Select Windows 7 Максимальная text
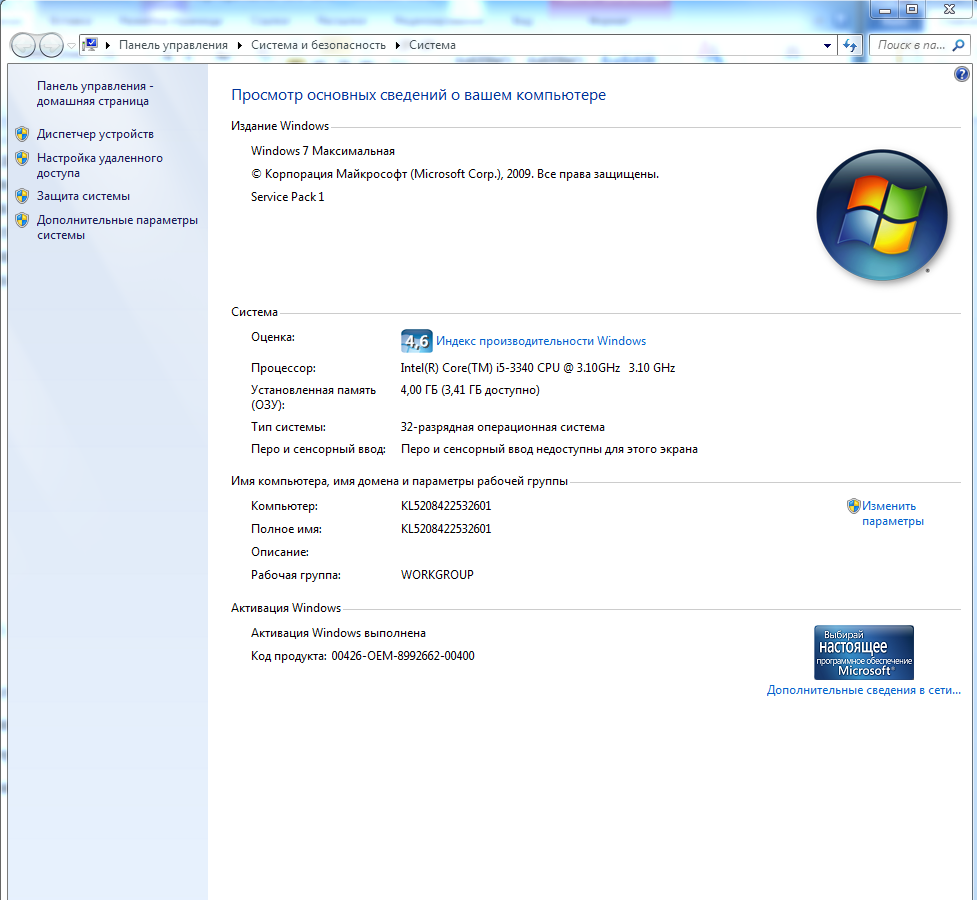The image size is (977, 900). coord(323,151)
